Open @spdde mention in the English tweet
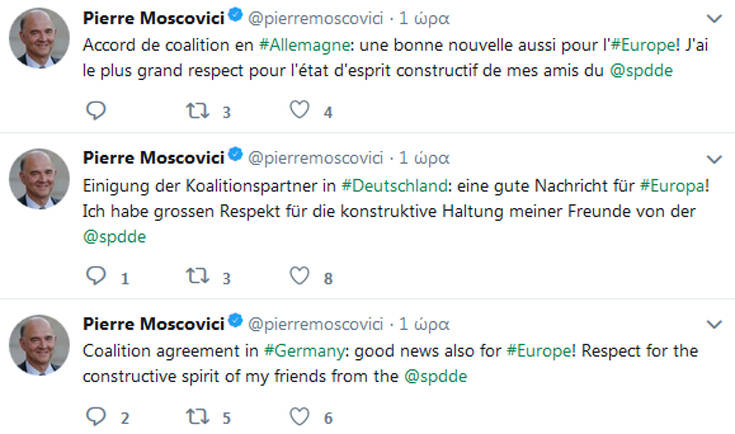Viewport: 735px width, 434px height. pyautogui.click(x=435, y=377)
